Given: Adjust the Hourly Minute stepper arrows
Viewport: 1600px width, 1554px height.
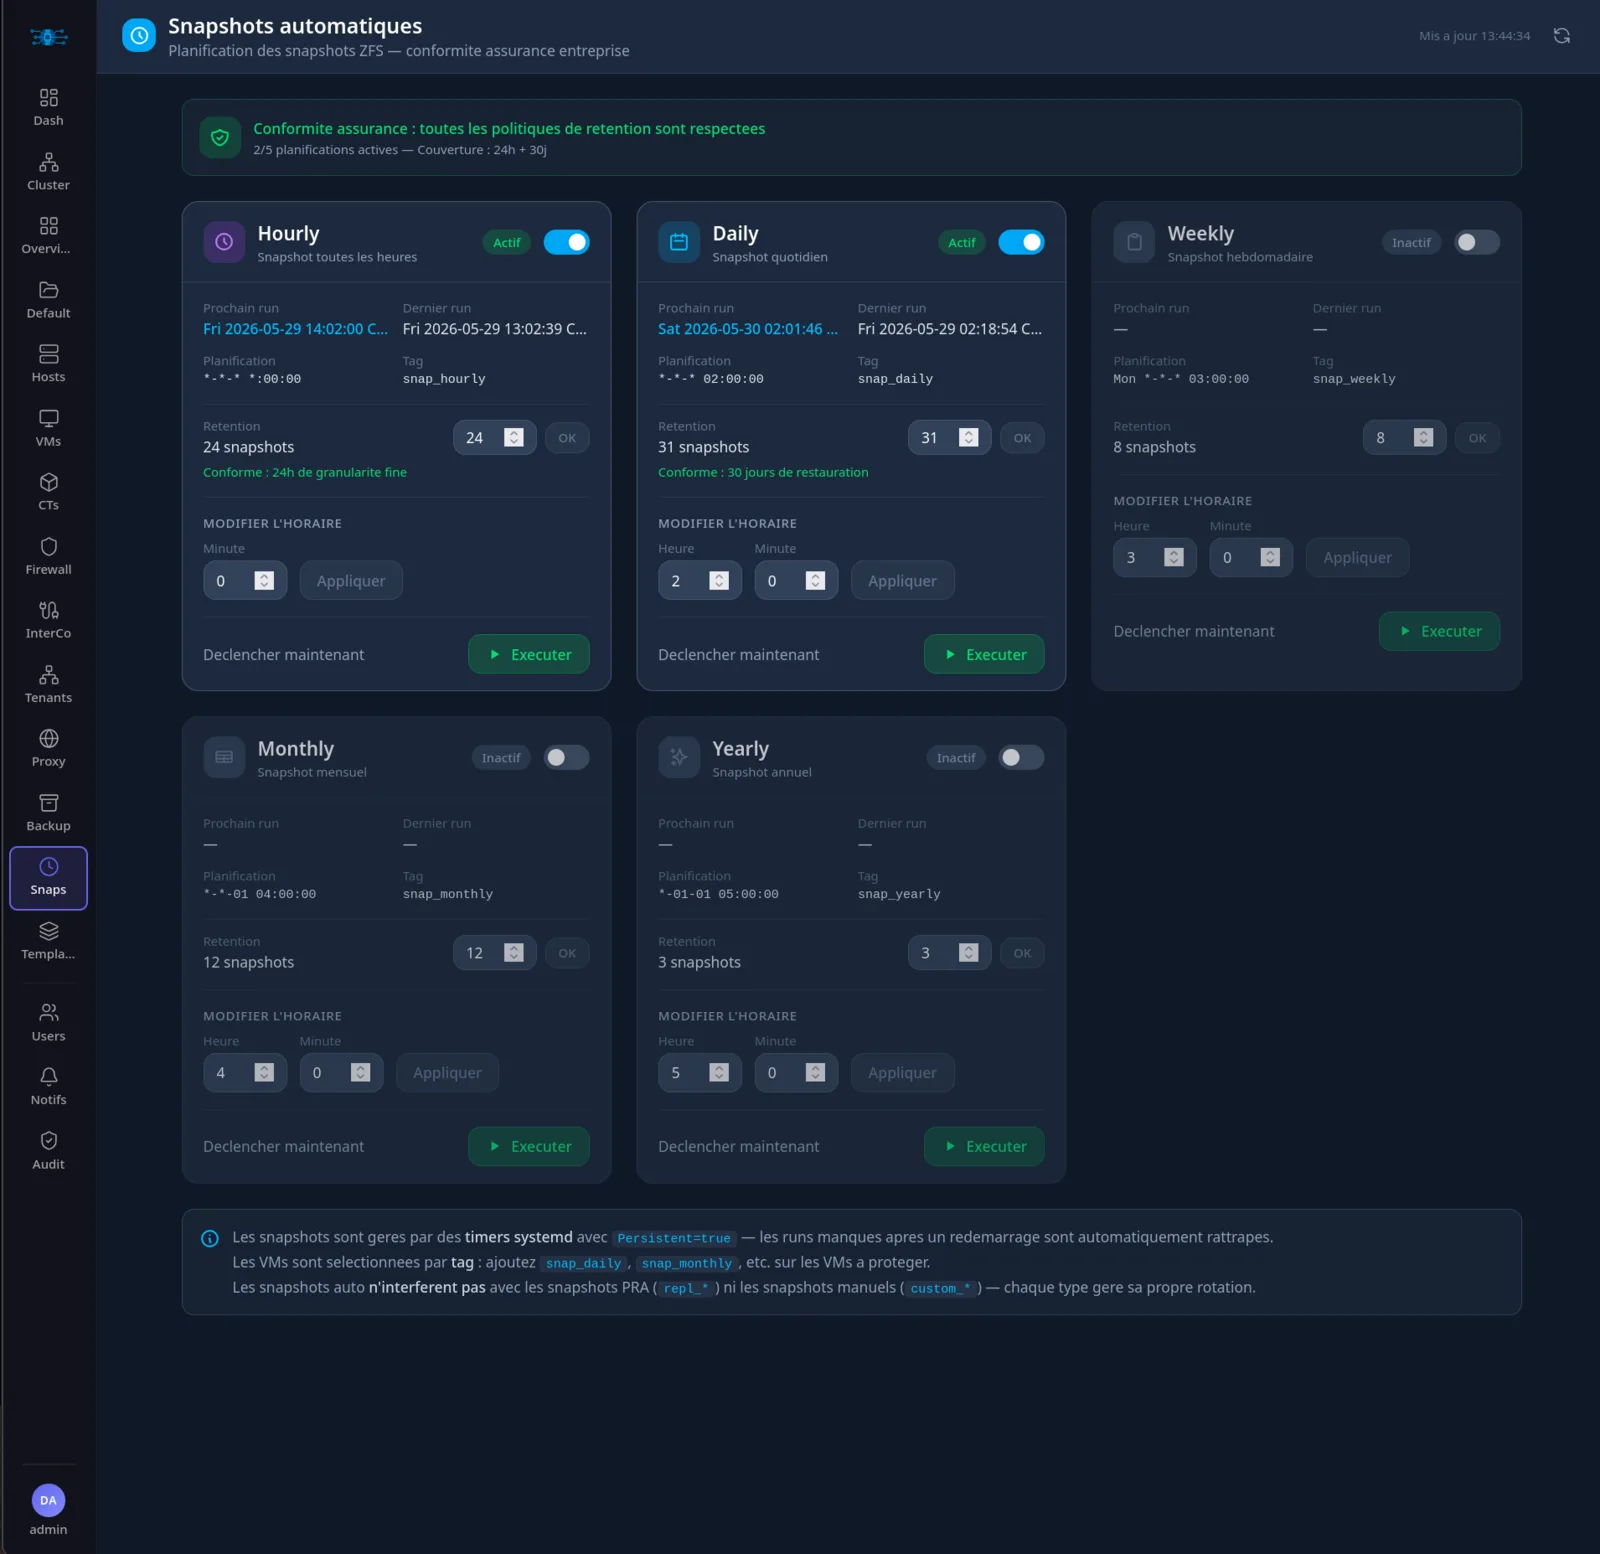Looking at the screenshot, I should [264, 580].
